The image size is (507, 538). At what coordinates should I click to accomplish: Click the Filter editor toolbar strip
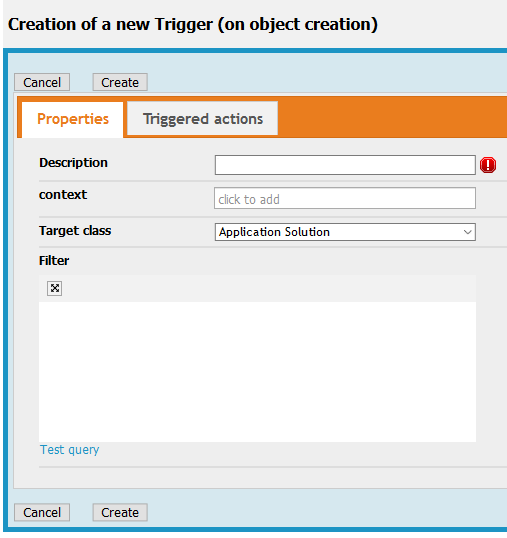(257, 289)
